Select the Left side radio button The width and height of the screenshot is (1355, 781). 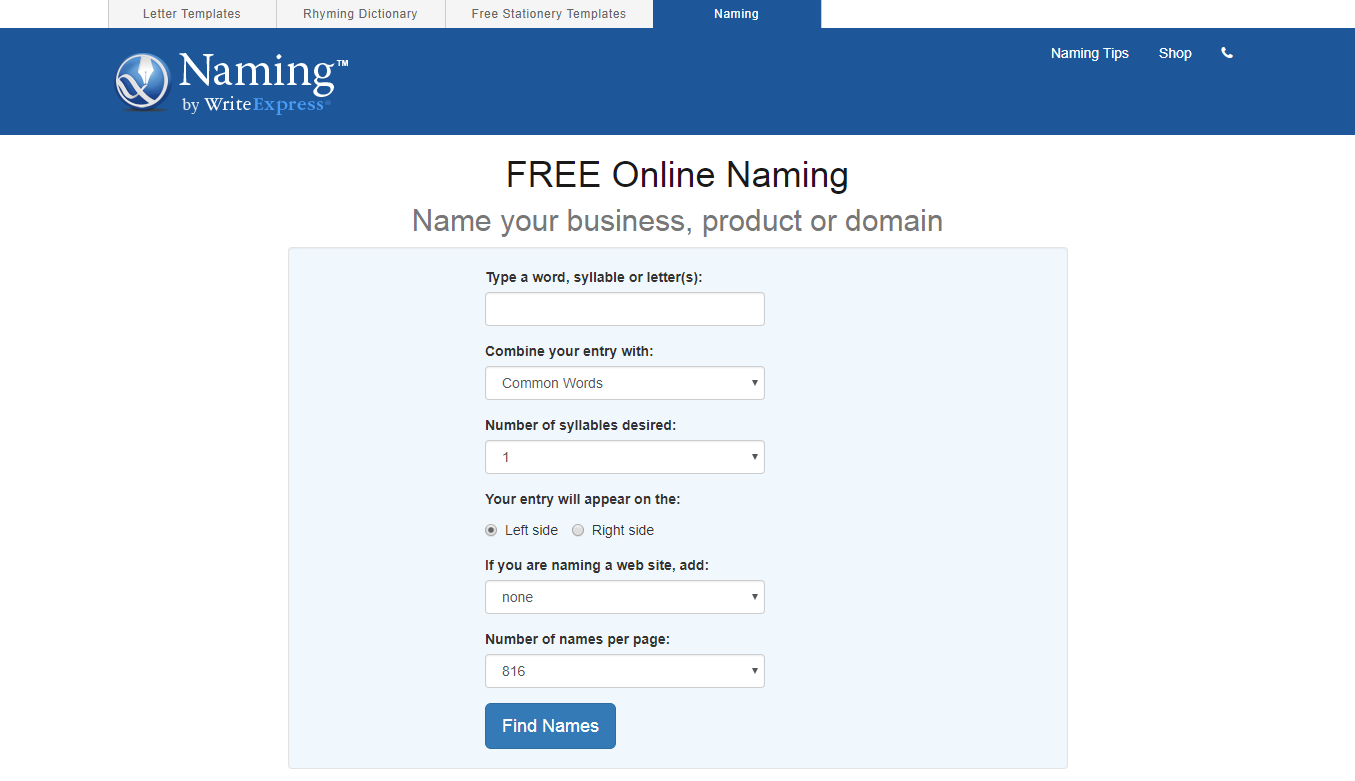[x=490, y=530]
